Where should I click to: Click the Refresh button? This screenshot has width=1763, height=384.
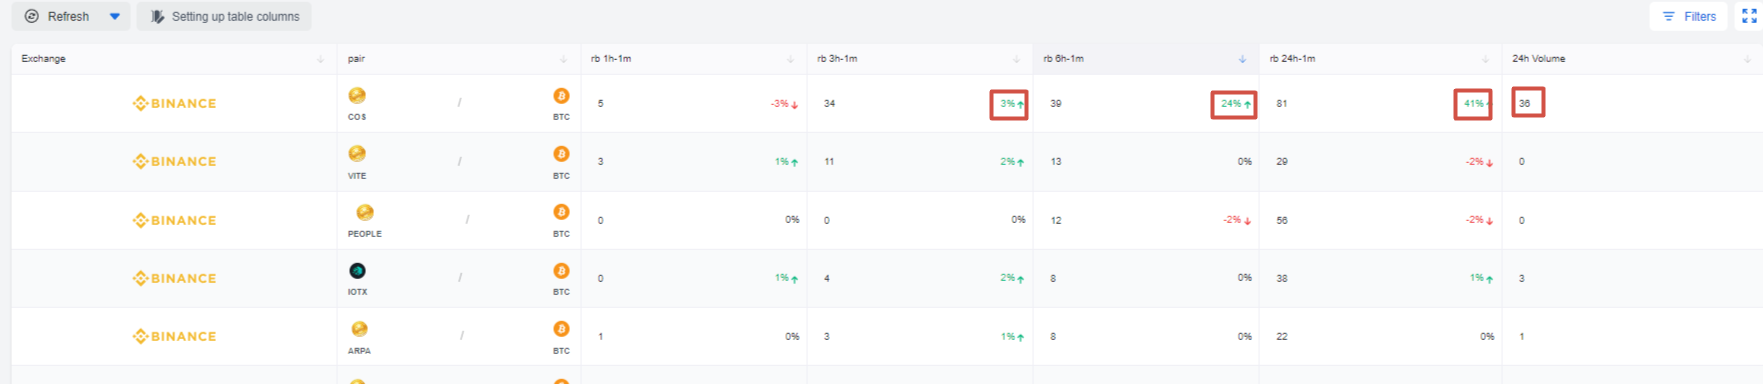pos(57,16)
